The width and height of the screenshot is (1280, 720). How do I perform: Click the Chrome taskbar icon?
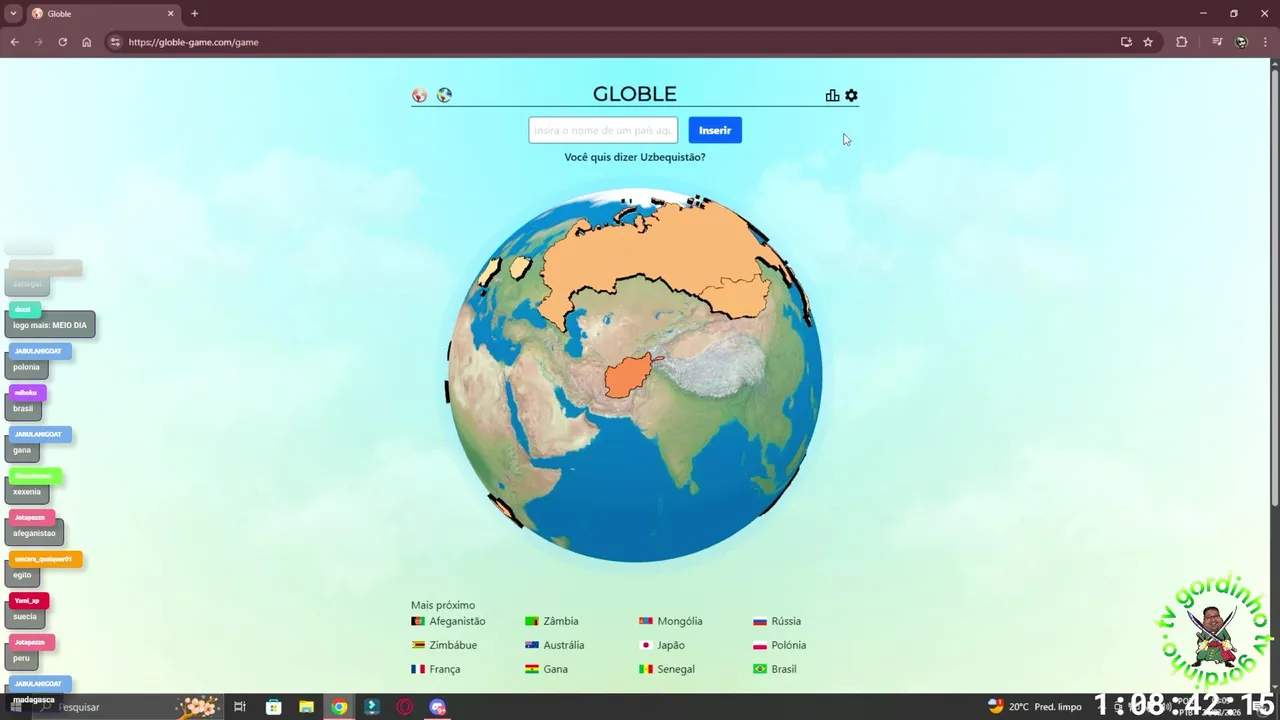point(339,707)
